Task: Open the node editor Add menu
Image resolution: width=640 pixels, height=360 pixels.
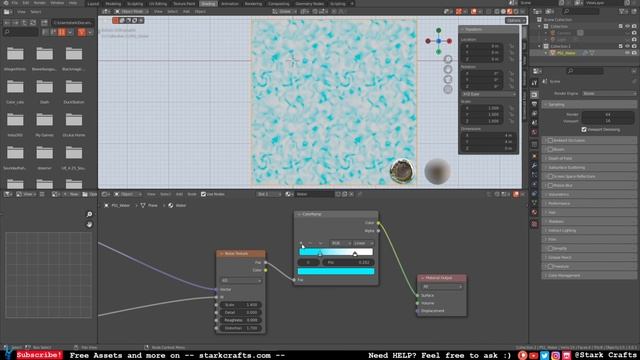Action: [179, 194]
